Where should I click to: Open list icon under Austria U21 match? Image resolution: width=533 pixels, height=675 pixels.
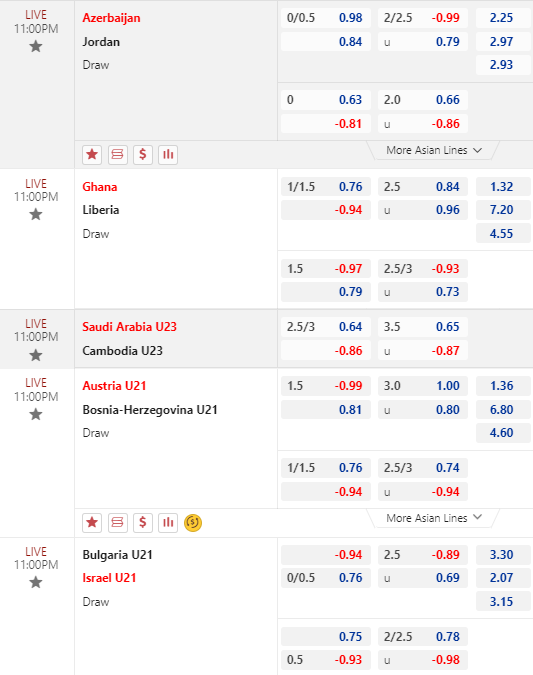click(x=117, y=523)
